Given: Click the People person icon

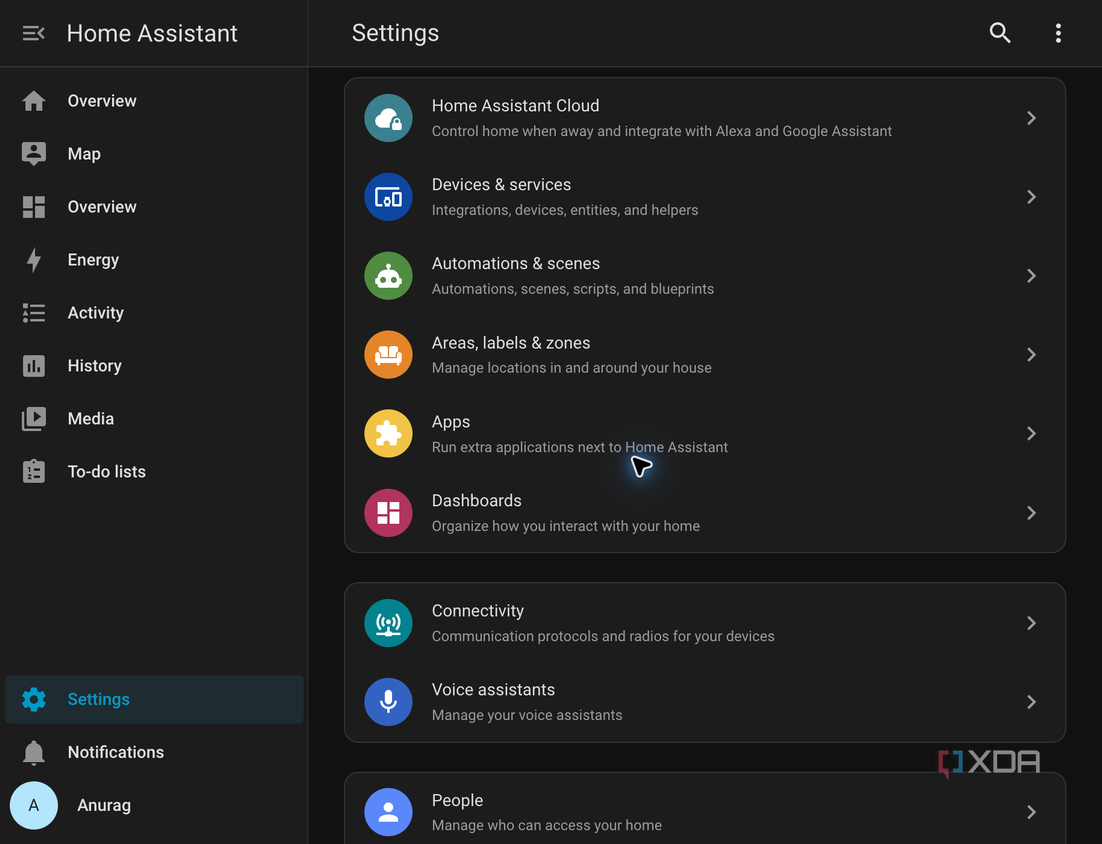Looking at the screenshot, I should coord(388,812).
